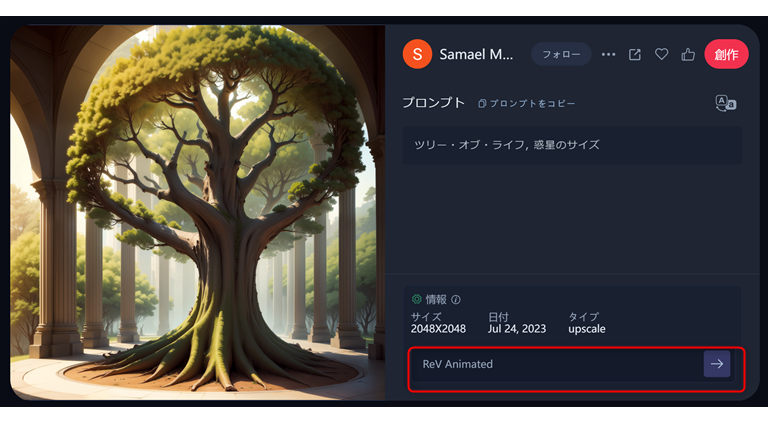768x423 pixels.
Task: Toggle the heart favorite icon
Action: (x=661, y=54)
